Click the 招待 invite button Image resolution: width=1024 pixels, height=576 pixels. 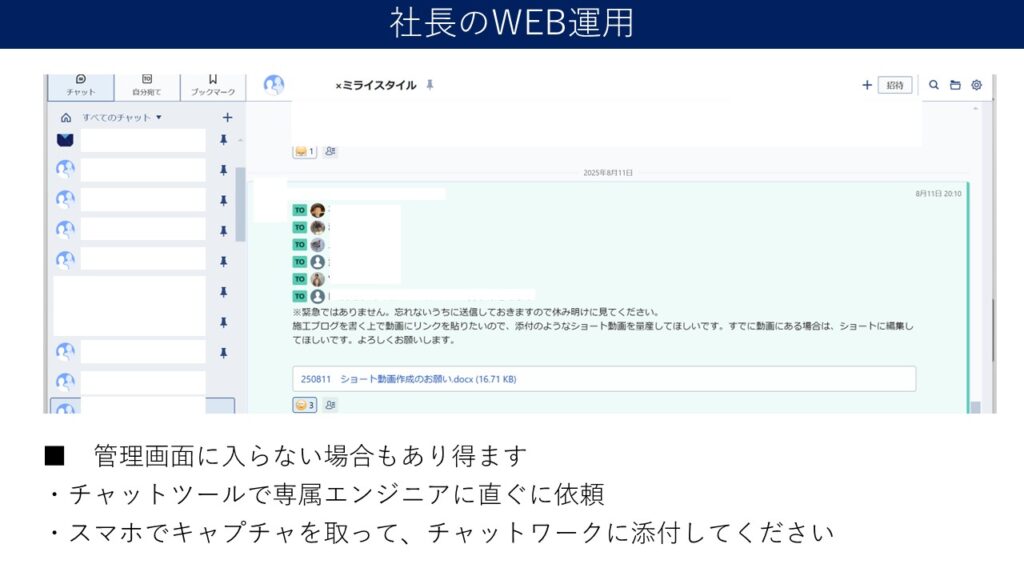pos(895,86)
